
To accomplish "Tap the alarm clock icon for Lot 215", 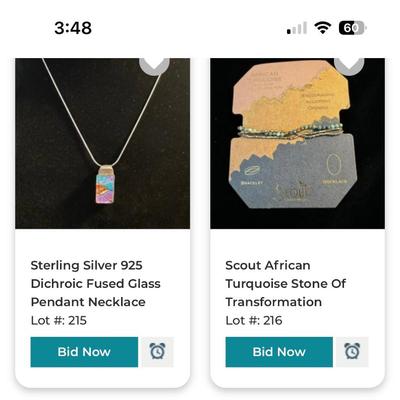I will pyautogui.click(x=157, y=352).
